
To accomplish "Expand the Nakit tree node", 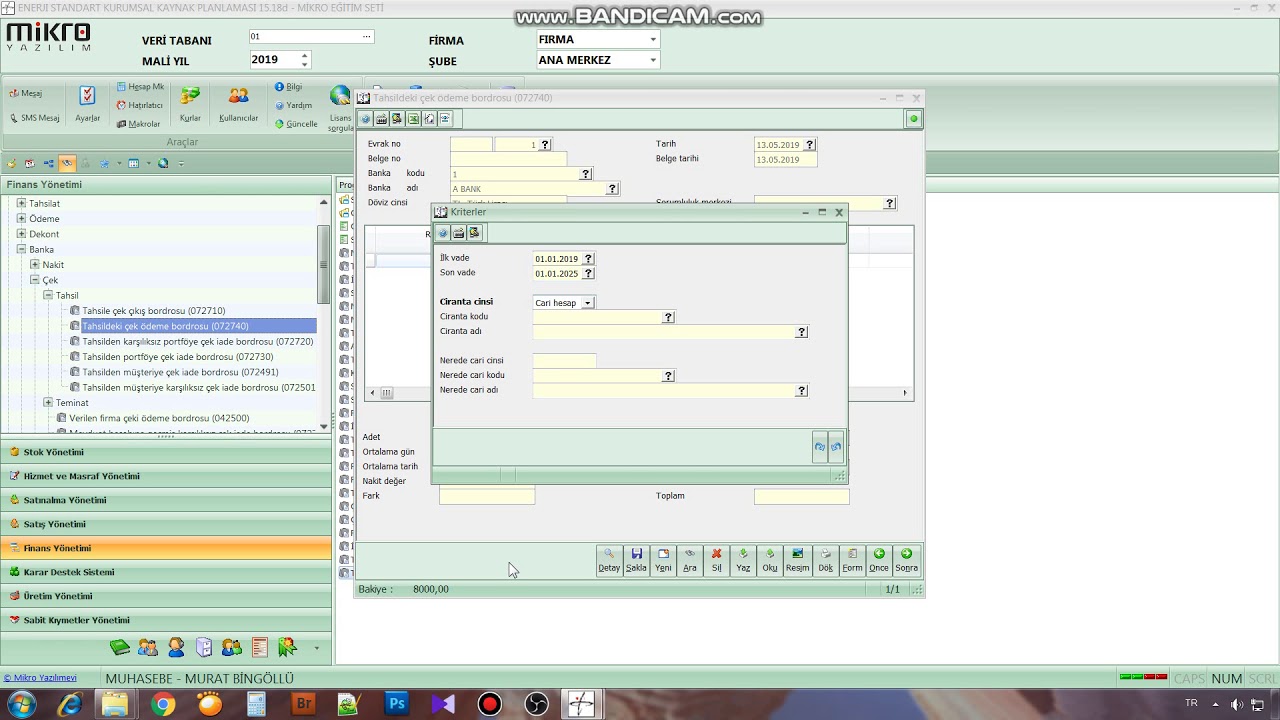I will [x=34, y=265].
